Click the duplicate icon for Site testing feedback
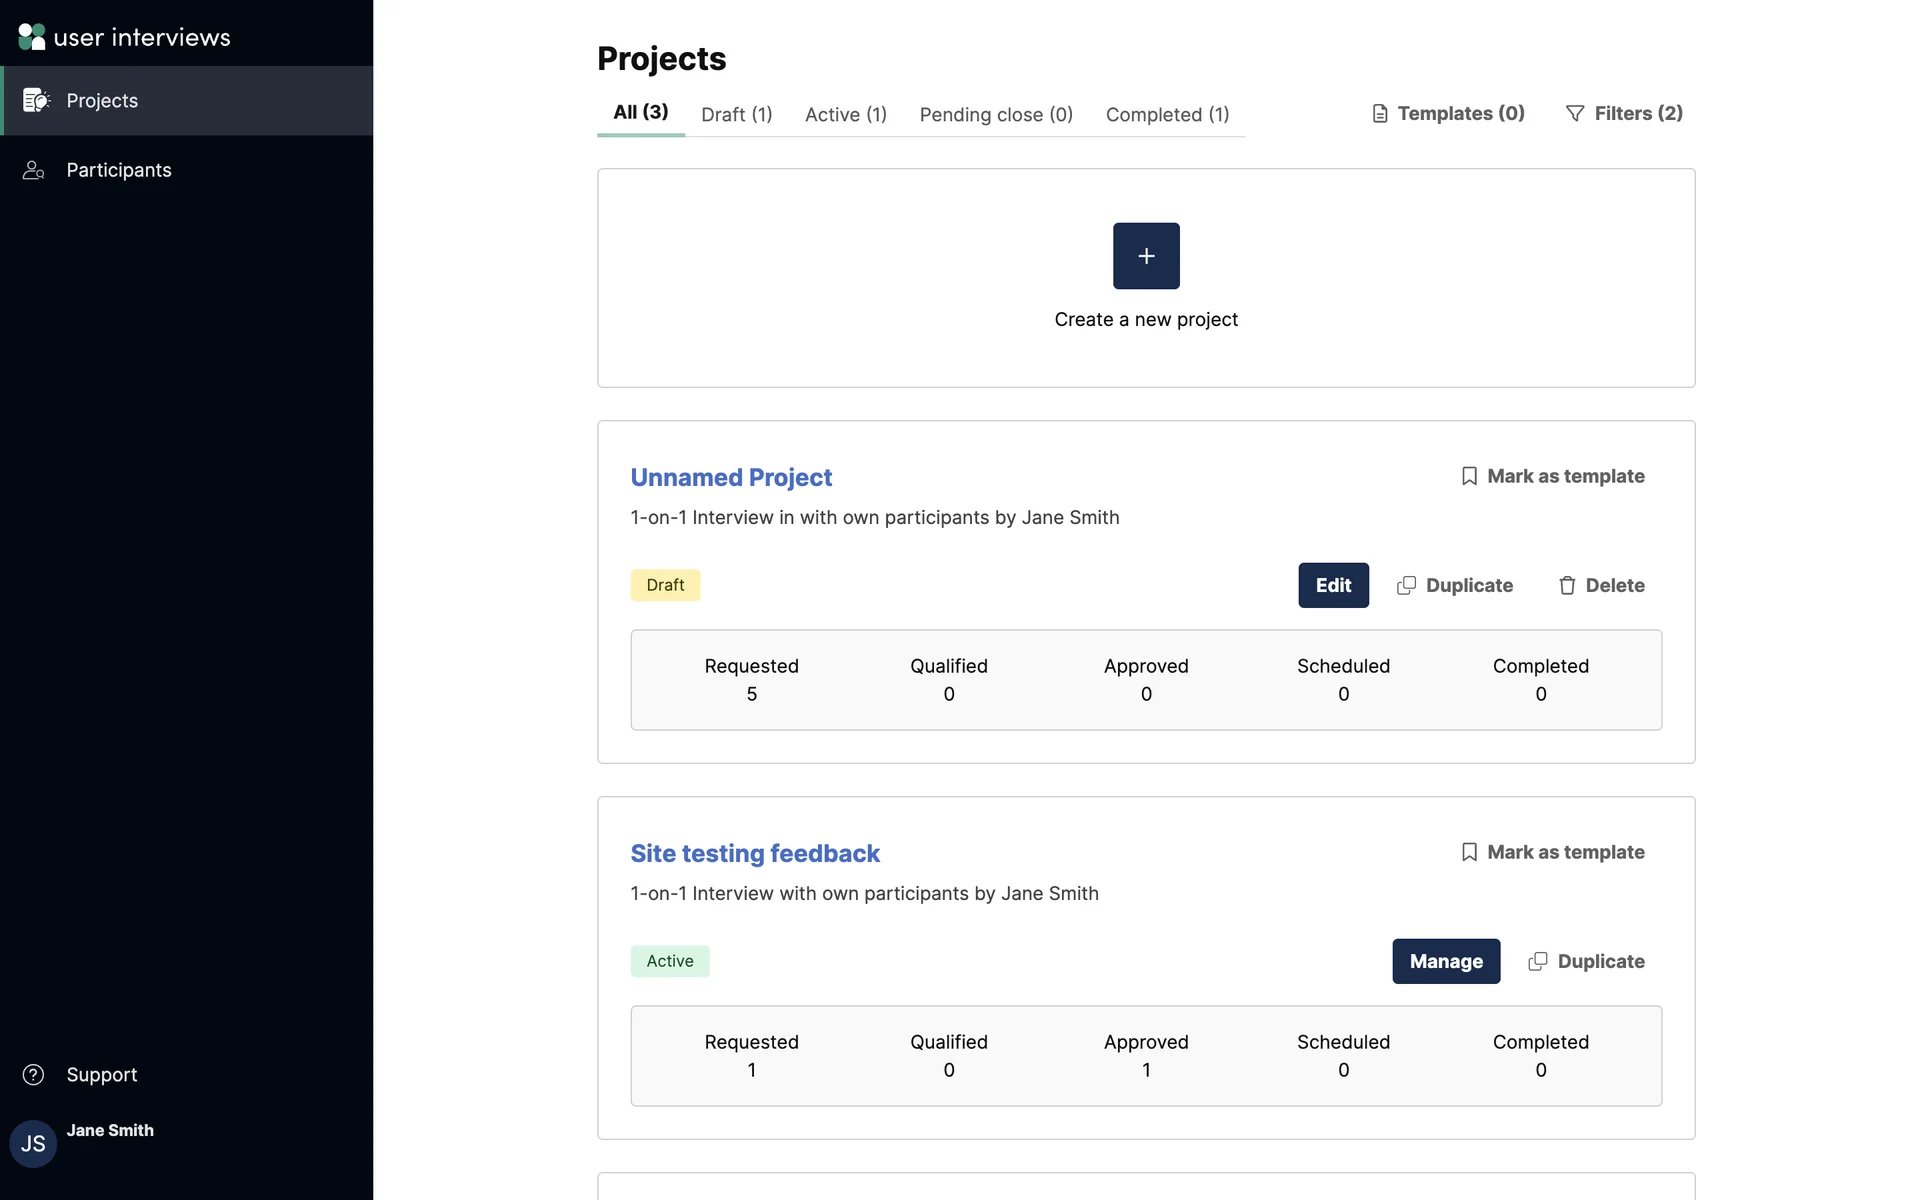Screen dimensions: 1920x1200 tap(1538, 961)
